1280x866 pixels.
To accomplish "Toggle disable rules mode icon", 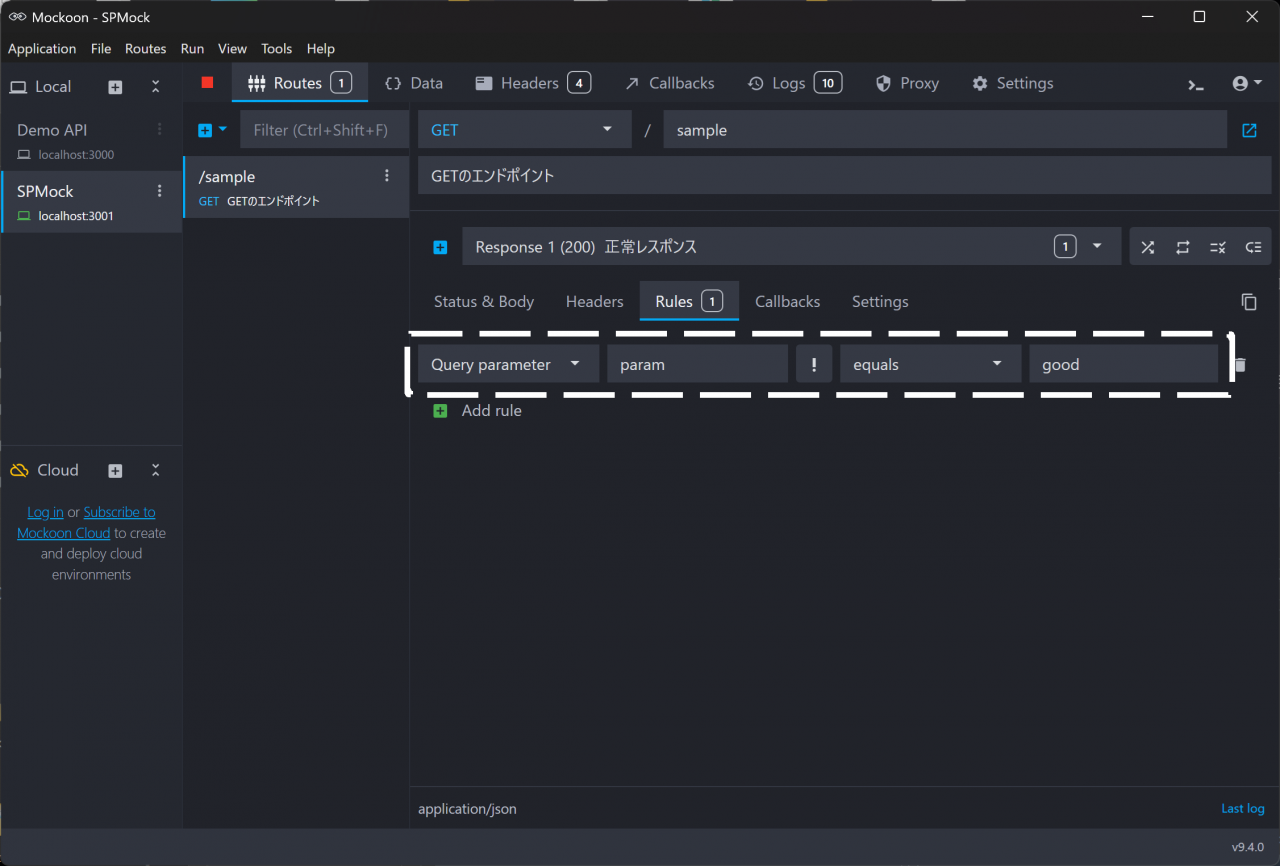I will coord(1217,247).
